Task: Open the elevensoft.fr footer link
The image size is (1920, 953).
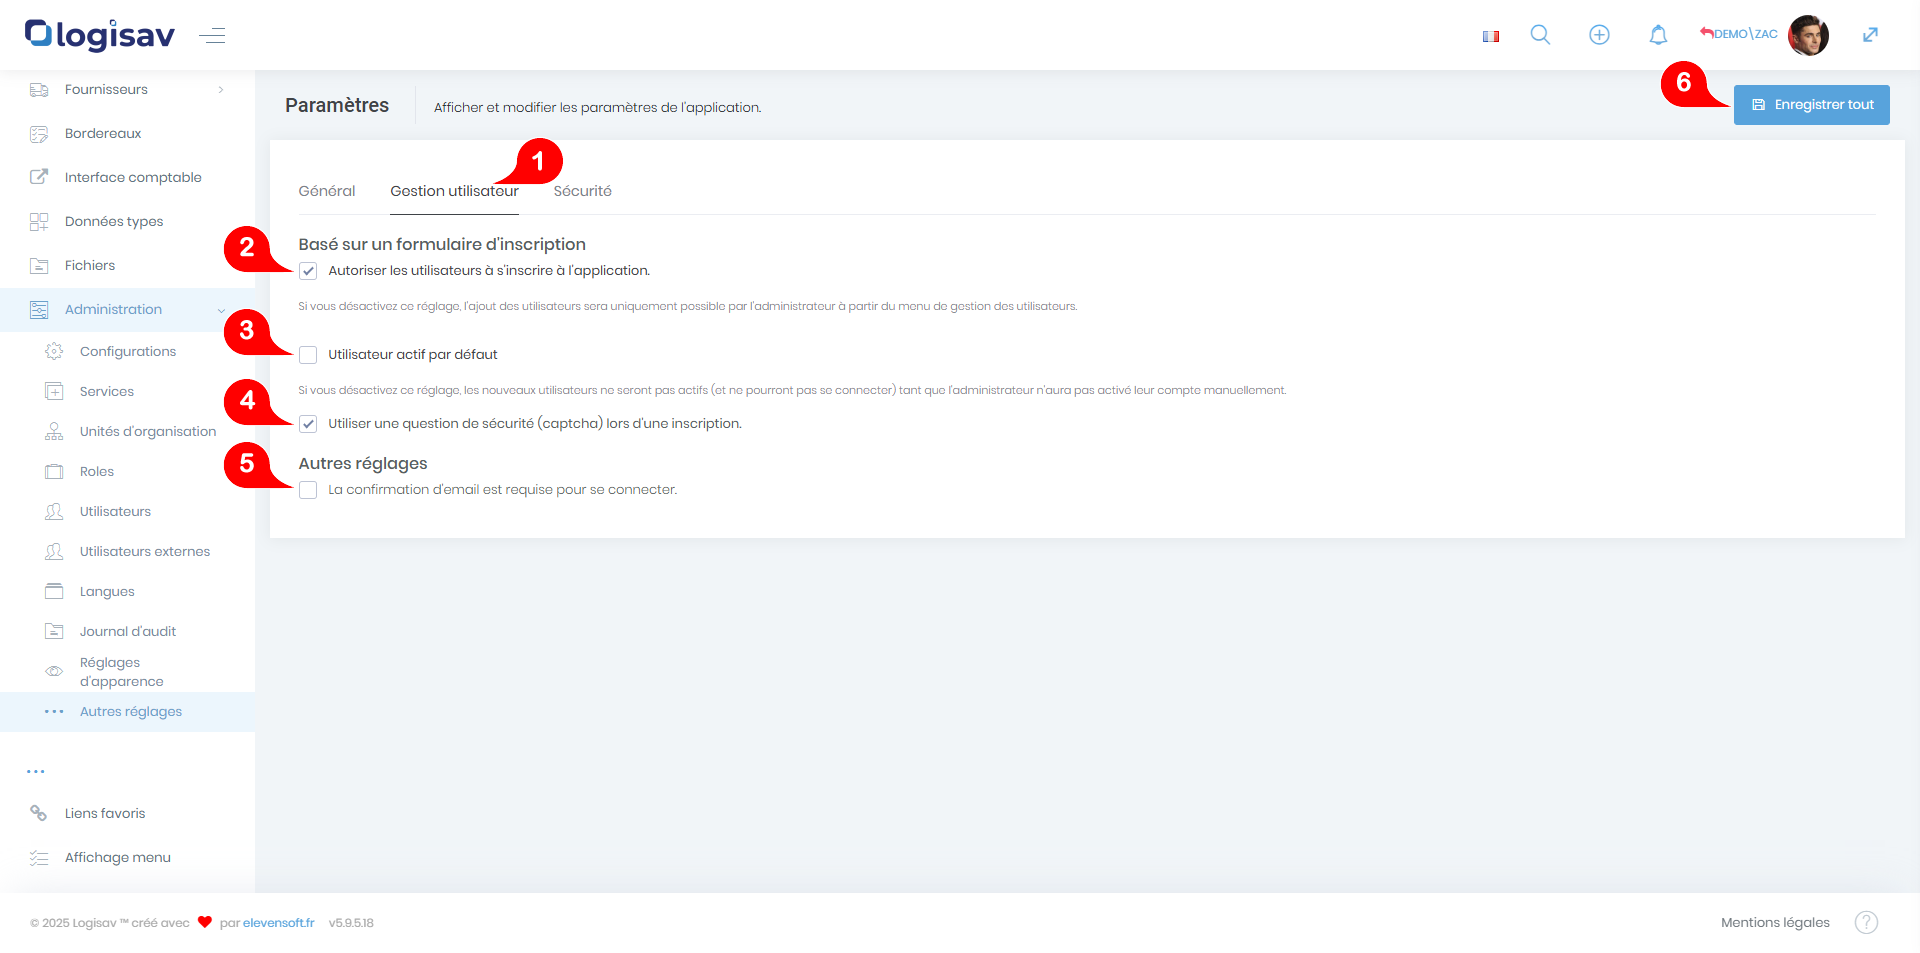Action: [x=278, y=923]
